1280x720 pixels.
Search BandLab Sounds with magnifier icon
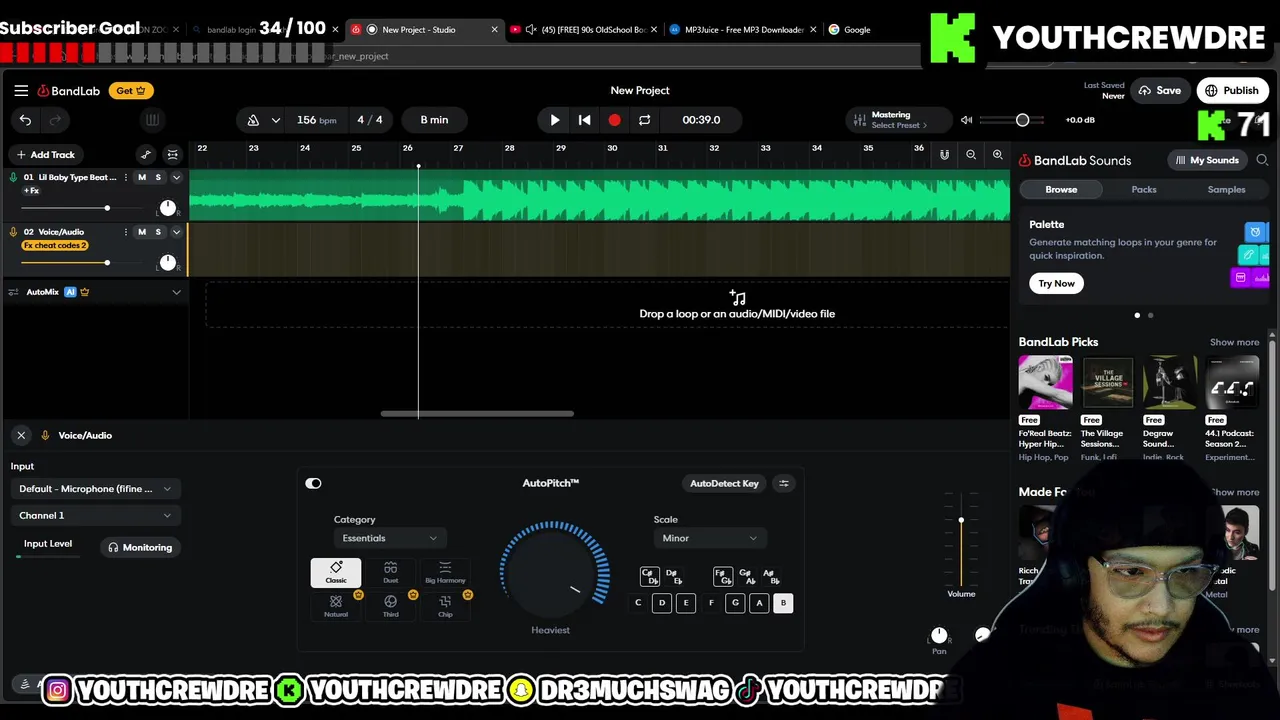[x=1262, y=160]
